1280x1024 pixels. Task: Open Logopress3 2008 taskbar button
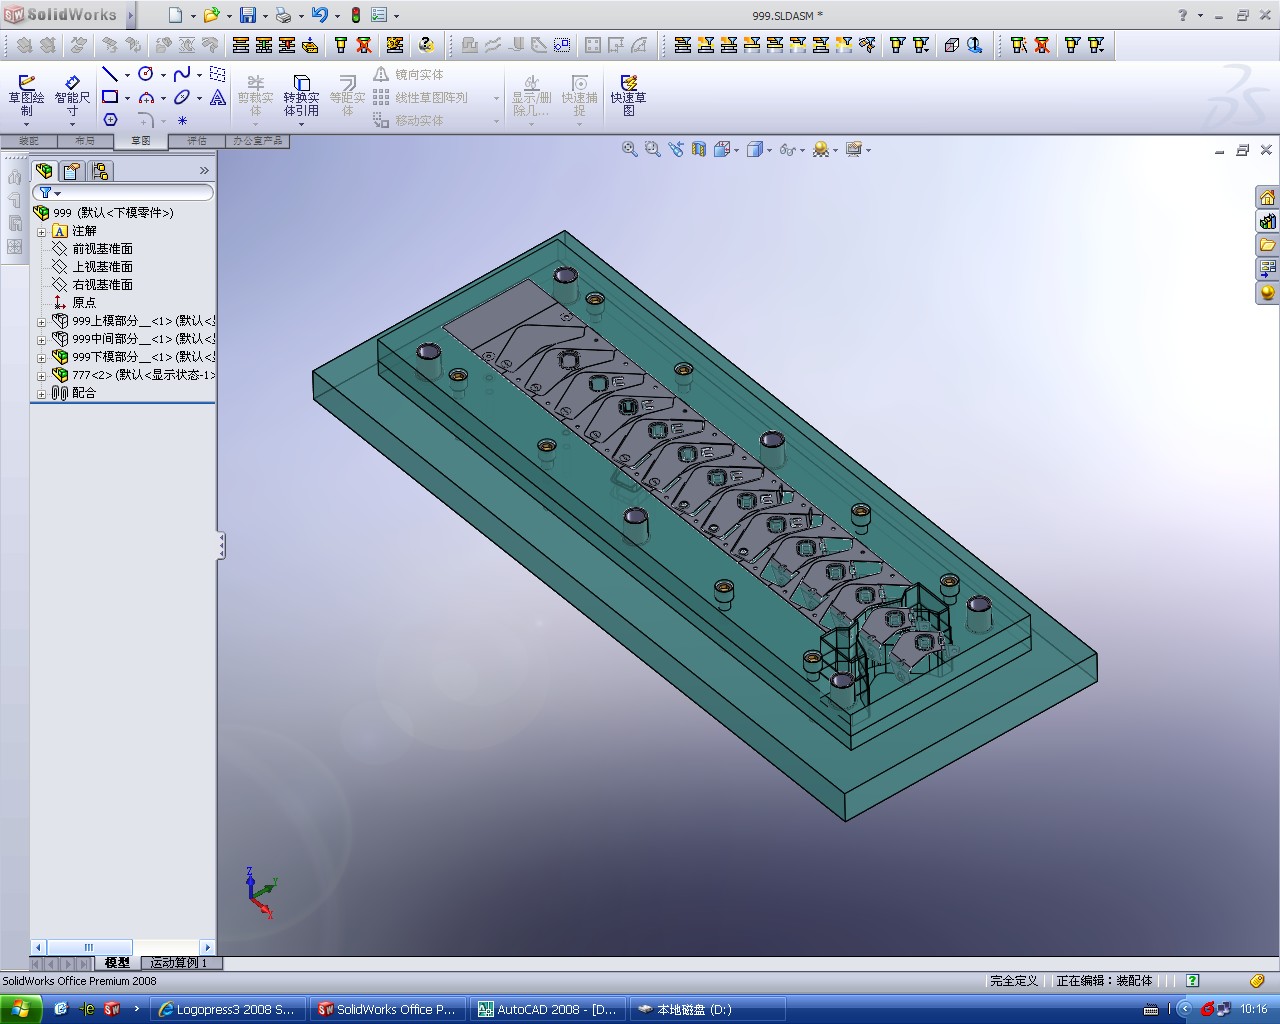[x=228, y=1009]
